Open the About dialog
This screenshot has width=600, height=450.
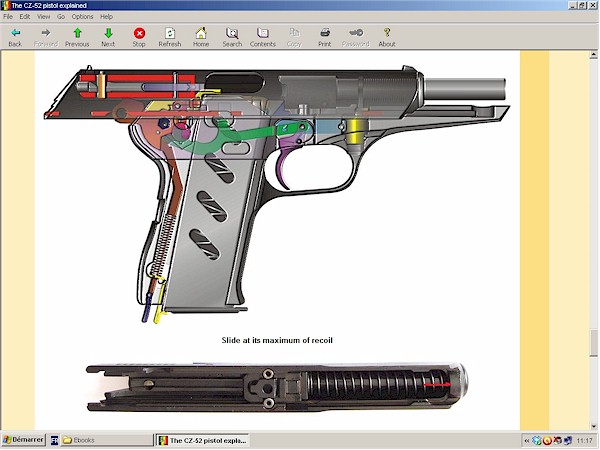pos(387,37)
